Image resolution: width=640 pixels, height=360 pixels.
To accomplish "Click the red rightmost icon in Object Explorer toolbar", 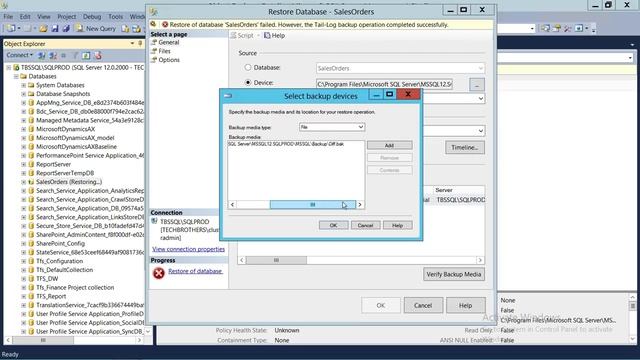I will (98, 55).
